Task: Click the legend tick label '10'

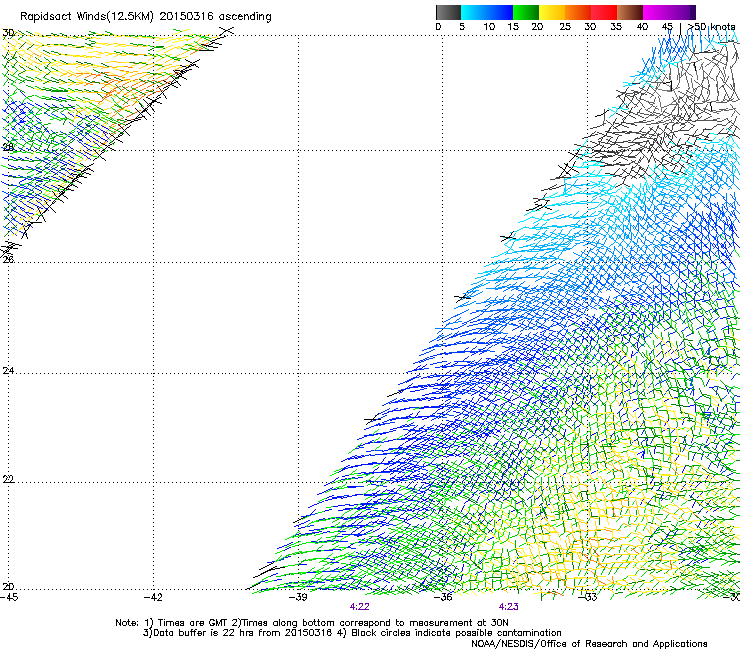Action: coord(489,27)
